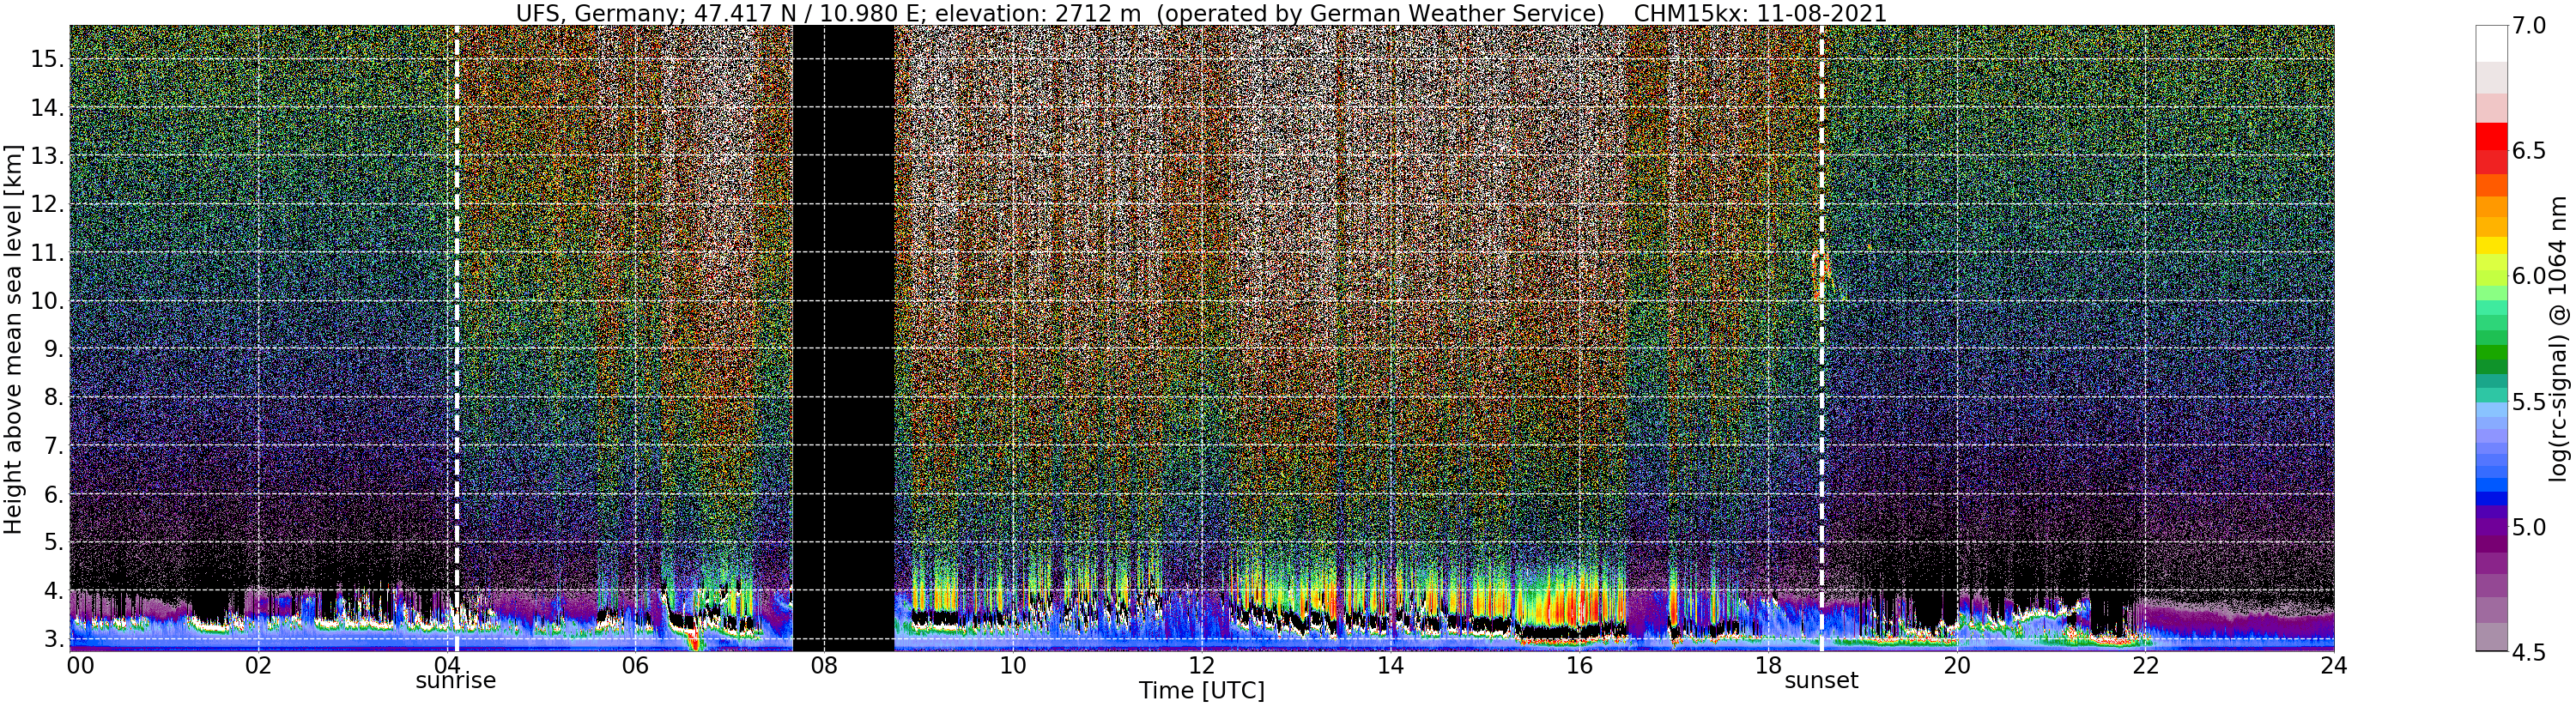This screenshot has width=2576, height=707.
Task: Select the '5.' height tick label
Action: pyautogui.click(x=54, y=543)
